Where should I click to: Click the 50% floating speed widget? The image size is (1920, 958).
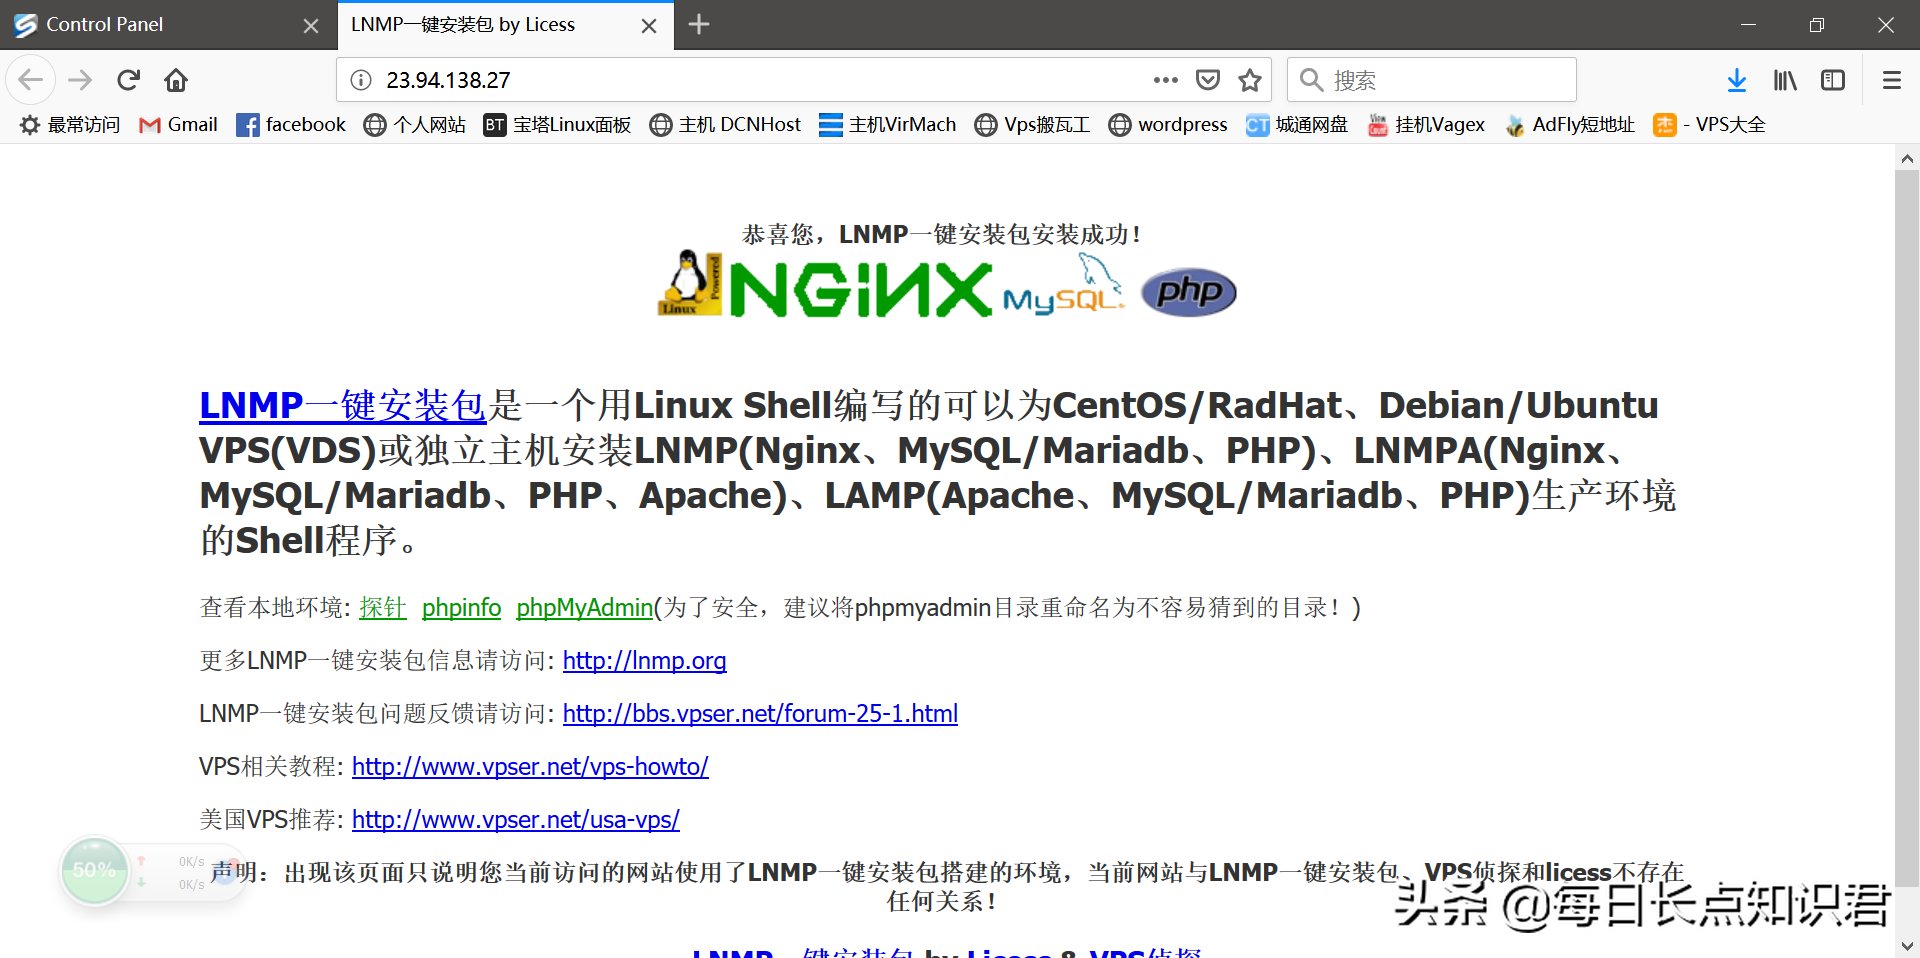click(x=95, y=871)
